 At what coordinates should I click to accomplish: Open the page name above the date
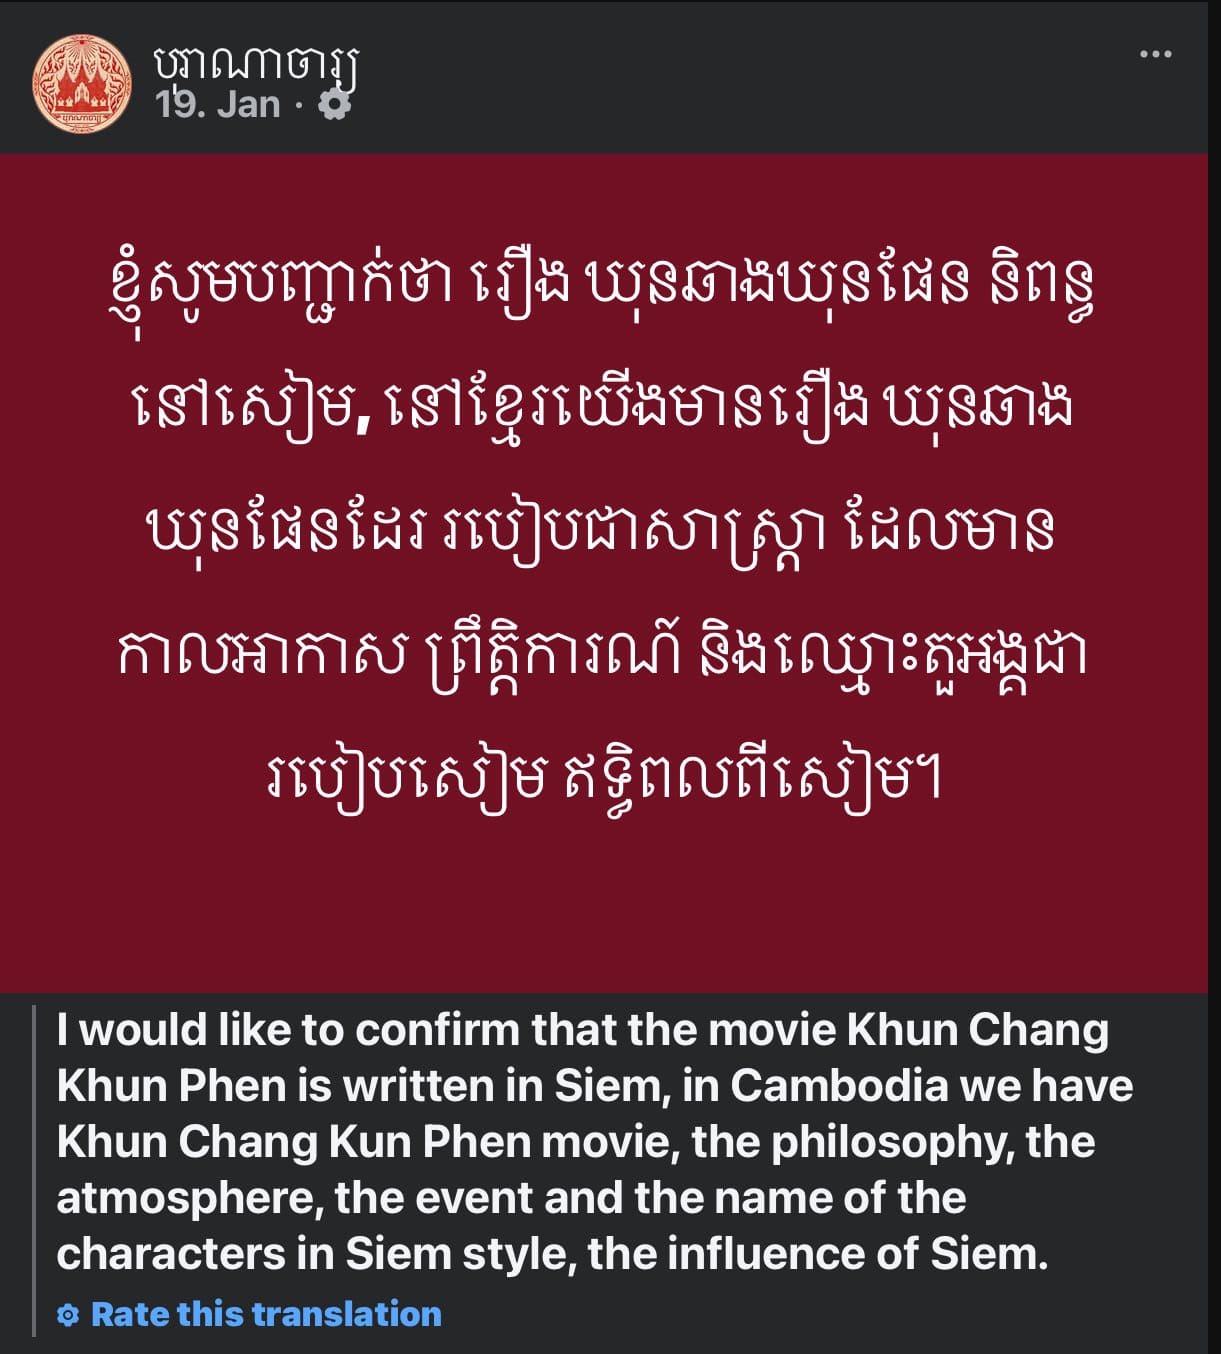pos(256,62)
